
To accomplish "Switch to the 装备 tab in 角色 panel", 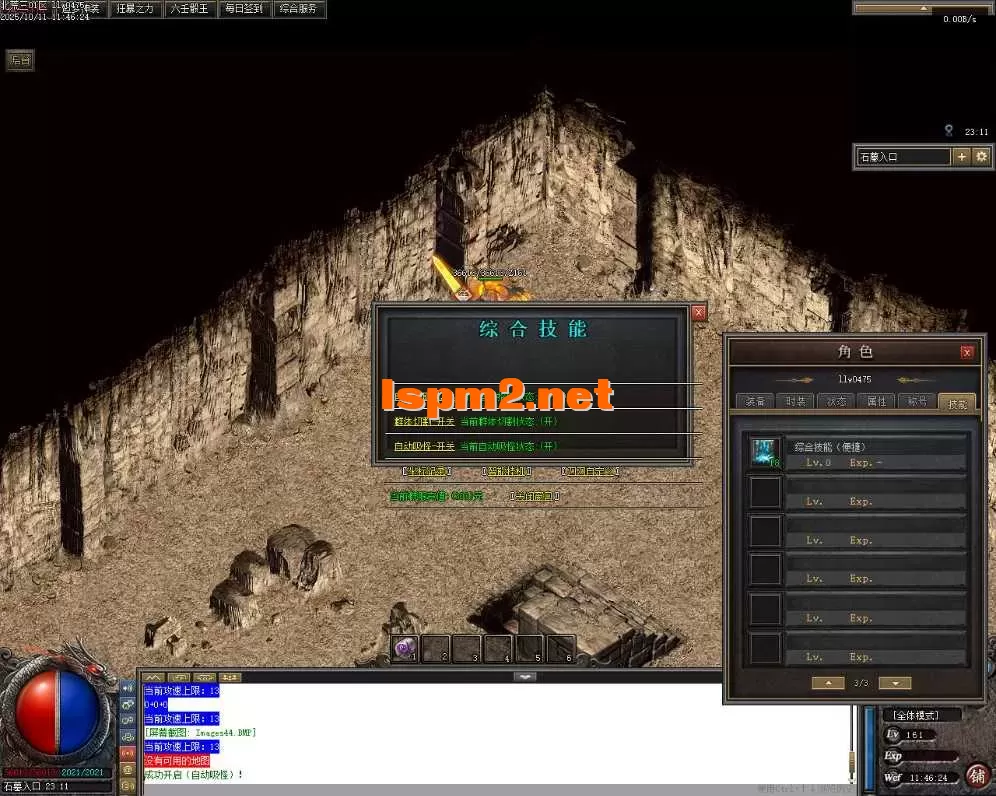I will coord(755,401).
